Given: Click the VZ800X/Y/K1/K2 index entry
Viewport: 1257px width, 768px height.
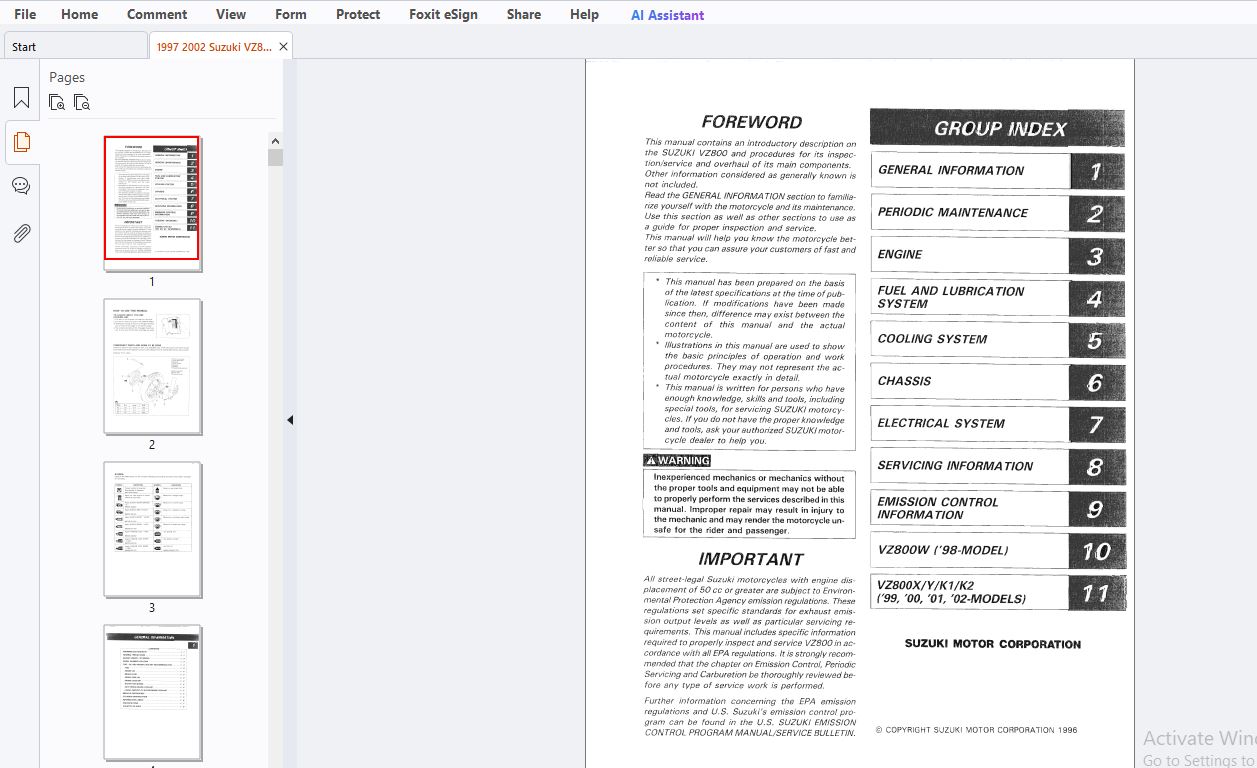Looking at the screenshot, I should pyautogui.click(x=997, y=592).
